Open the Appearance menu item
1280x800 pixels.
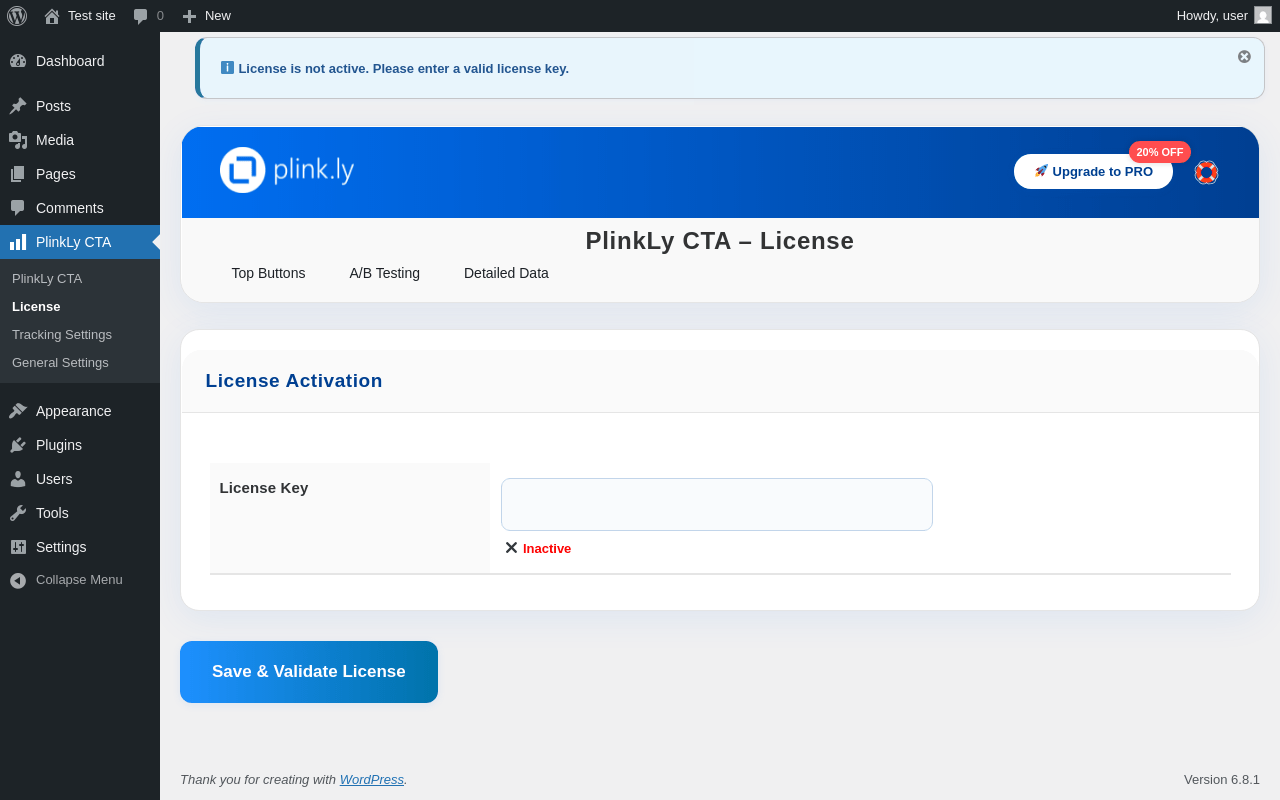(80, 411)
